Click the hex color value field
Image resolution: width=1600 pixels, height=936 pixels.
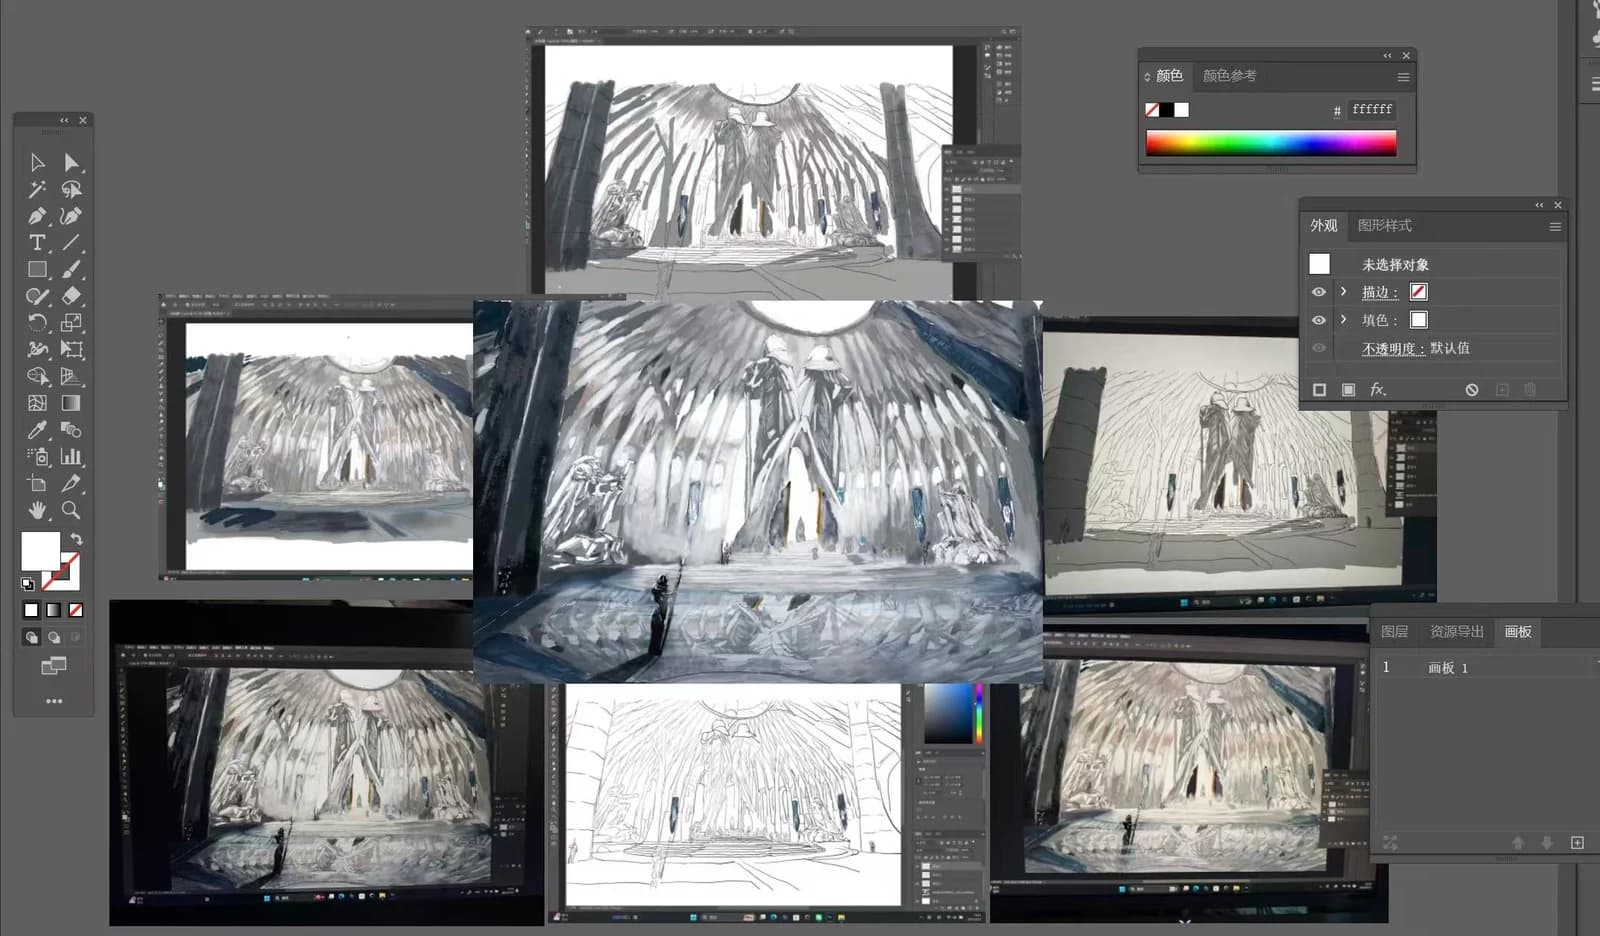pos(1372,110)
